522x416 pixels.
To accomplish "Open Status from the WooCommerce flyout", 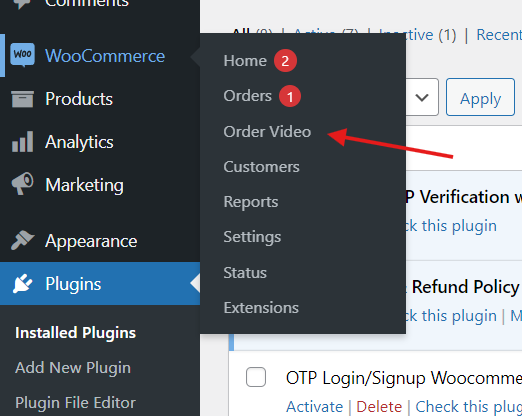I will [245, 273].
